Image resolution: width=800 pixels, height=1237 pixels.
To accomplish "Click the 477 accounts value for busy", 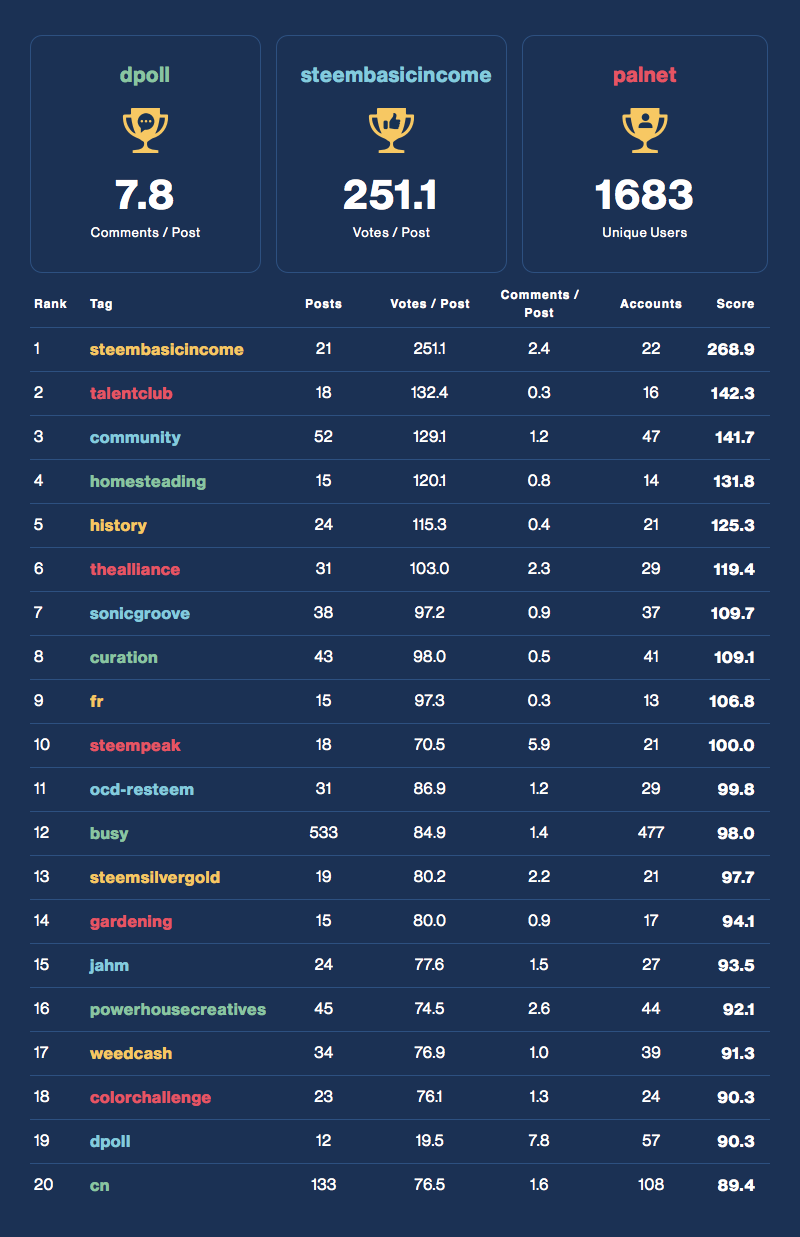I will (651, 833).
